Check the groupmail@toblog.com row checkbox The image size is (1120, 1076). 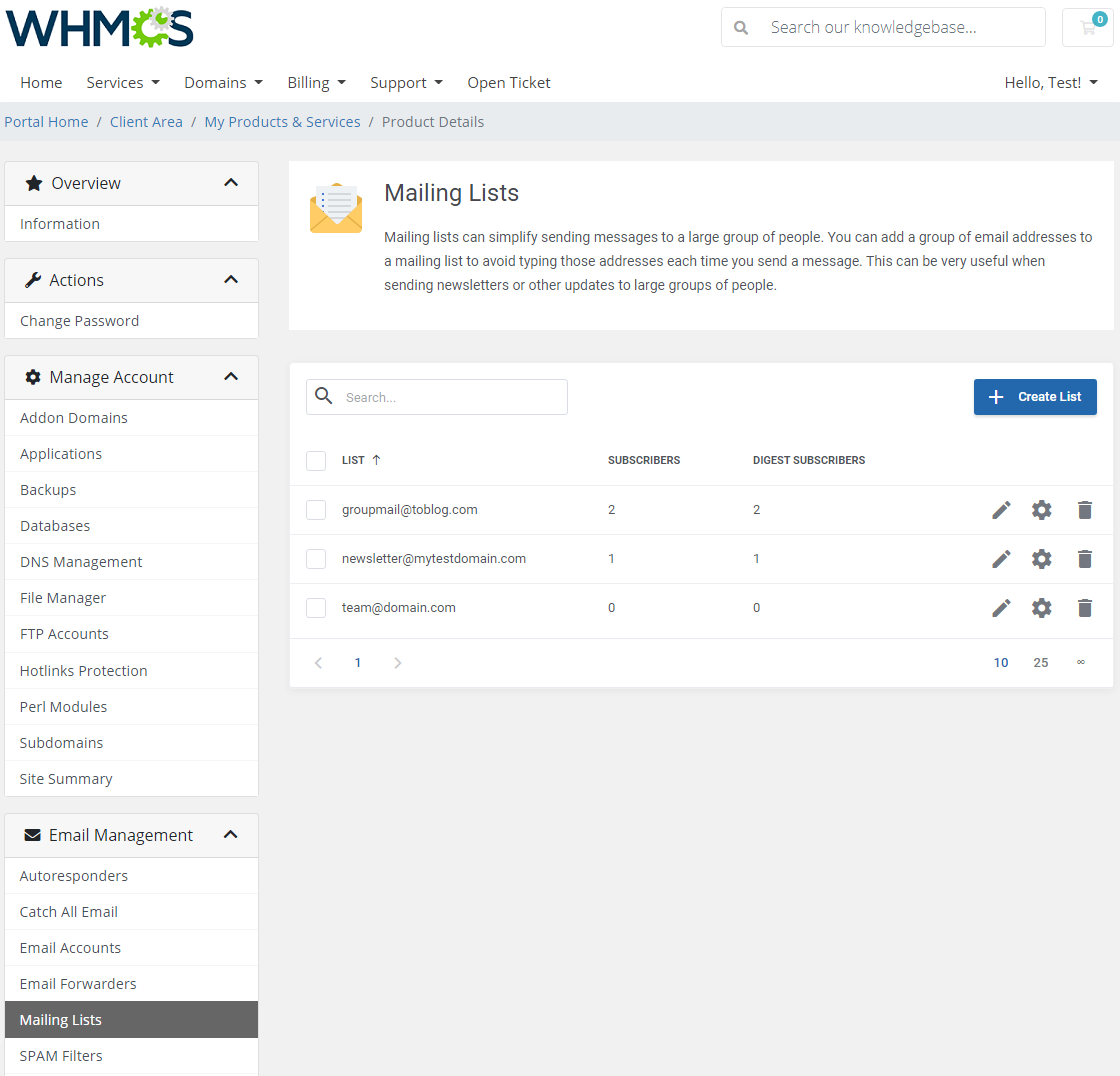point(316,510)
